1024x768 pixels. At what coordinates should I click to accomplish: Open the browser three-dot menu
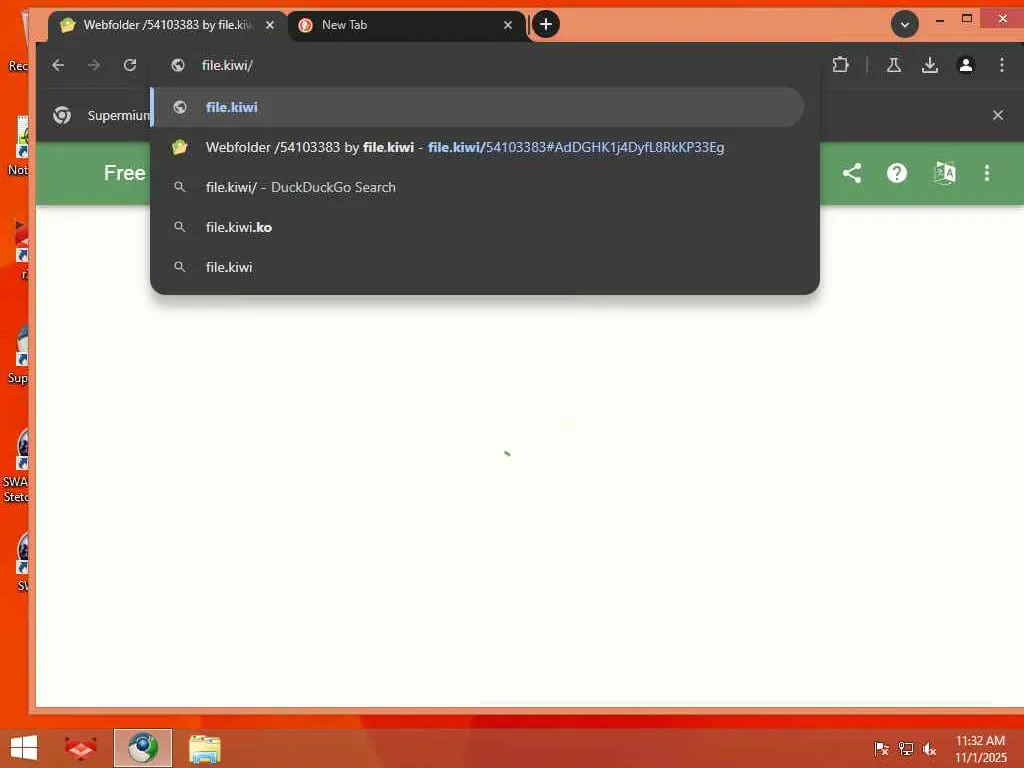tap(1002, 65)
